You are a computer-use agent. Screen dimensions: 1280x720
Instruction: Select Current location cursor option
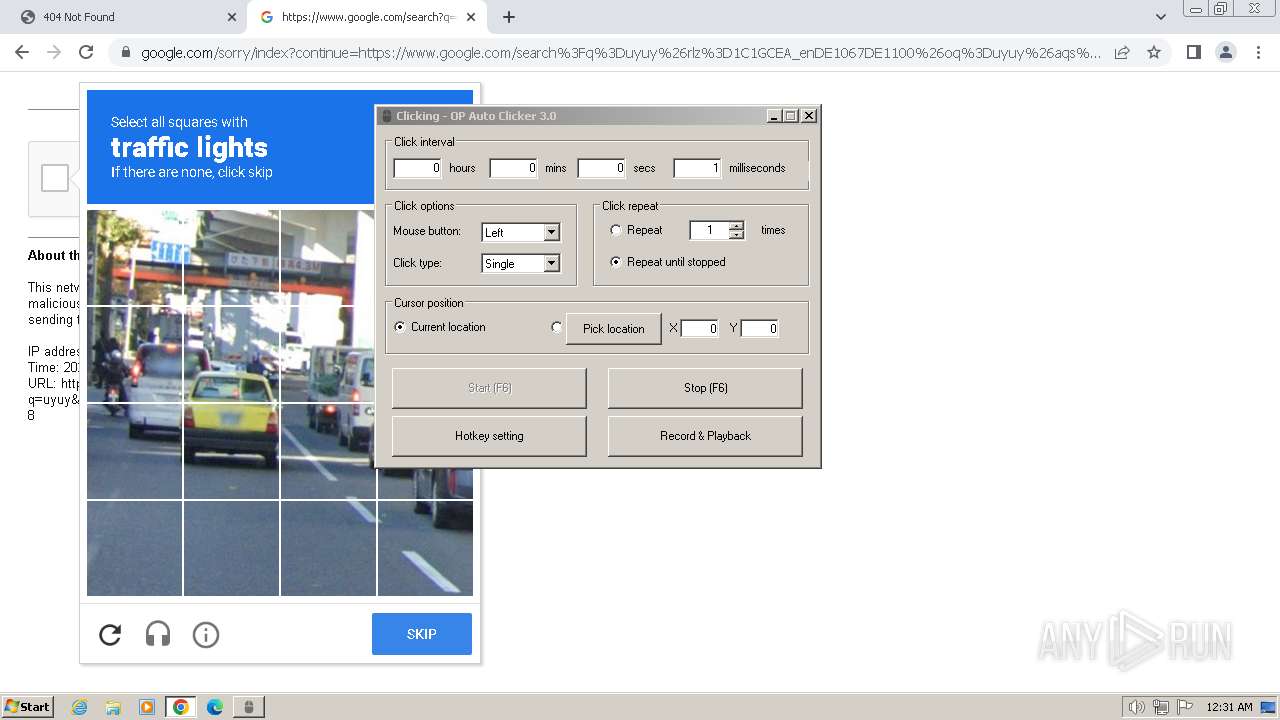point(400,327)
